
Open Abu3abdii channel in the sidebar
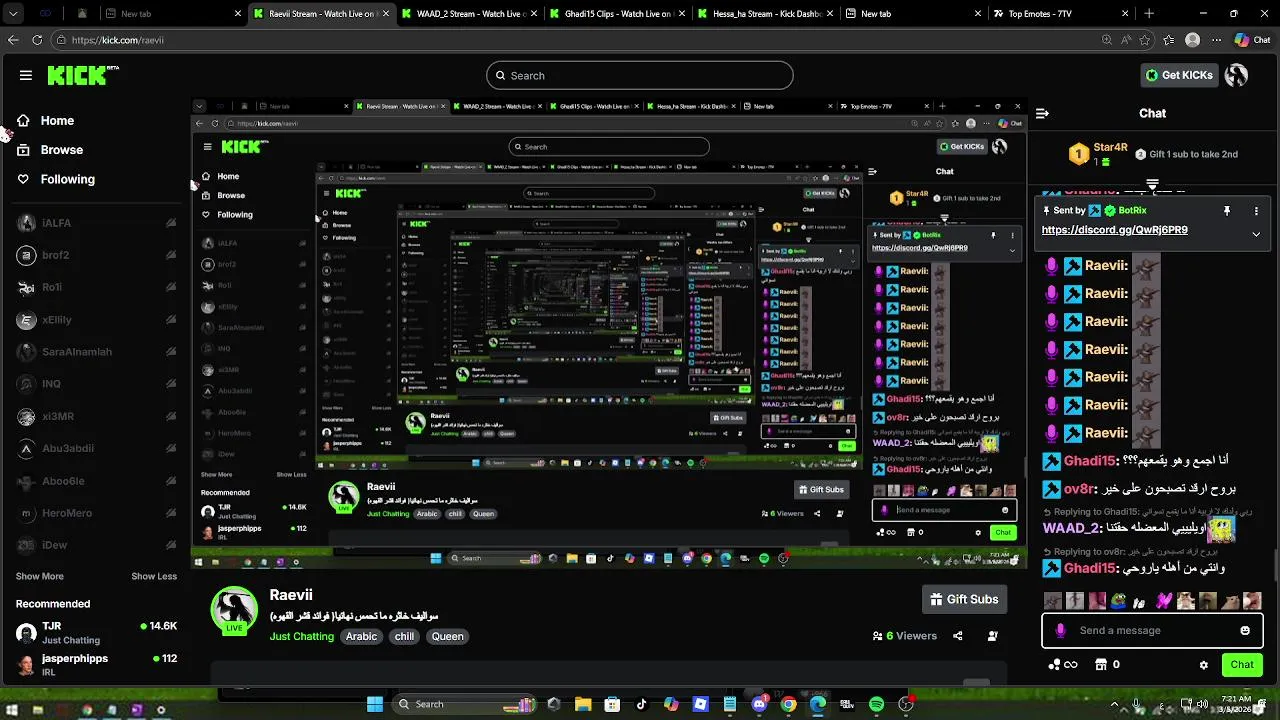tap(96, 449)
